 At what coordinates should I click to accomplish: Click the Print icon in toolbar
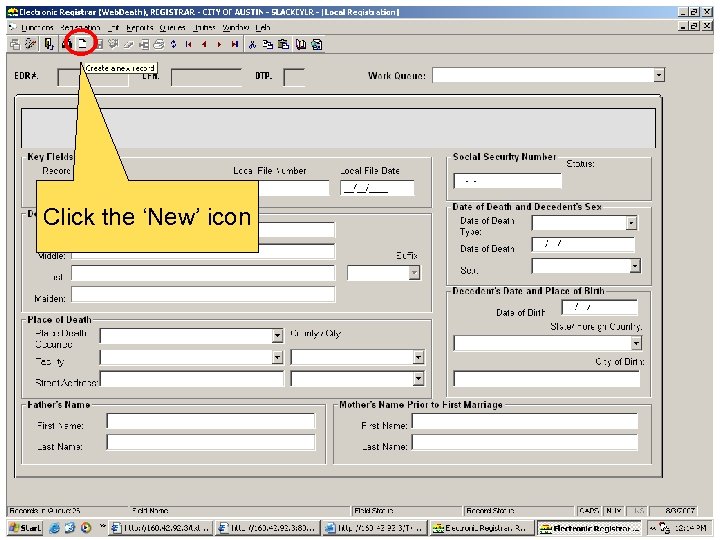point(159,44)
